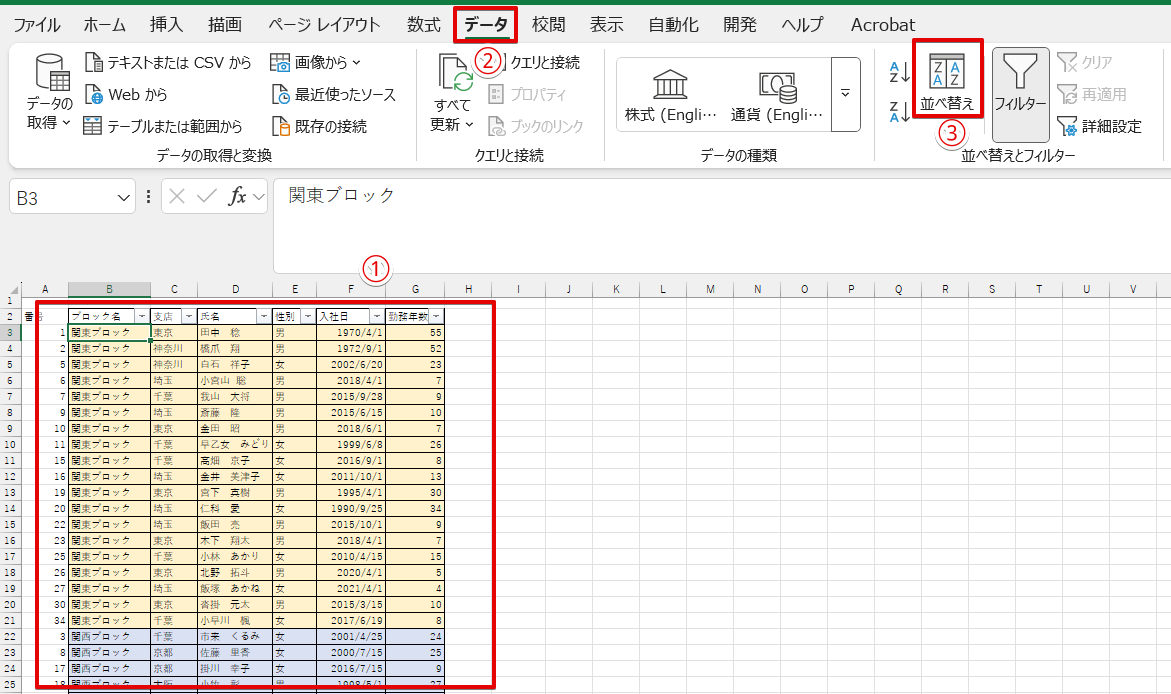
Task: Click the ブックのリンク command
Action: tap(535, 126)
